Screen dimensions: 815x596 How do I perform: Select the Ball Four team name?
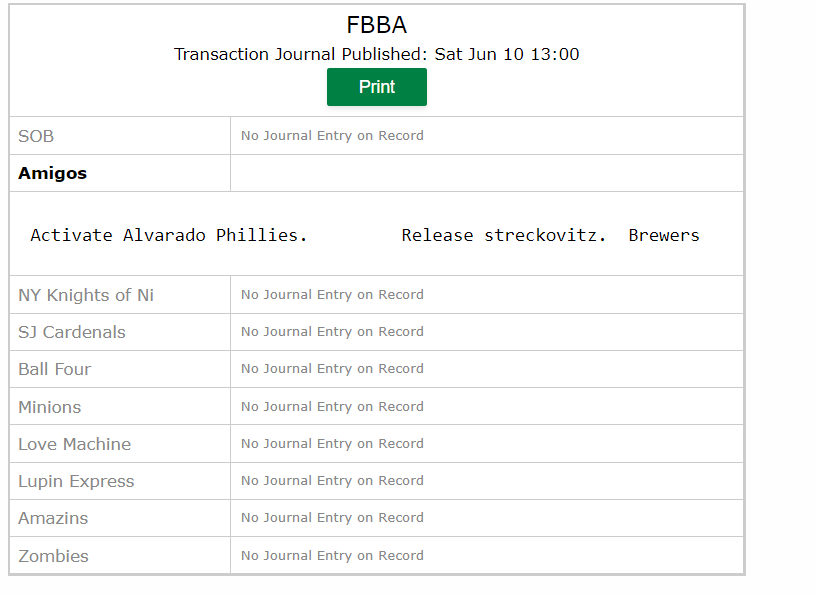pyautogui.click(x=55, y=369)
